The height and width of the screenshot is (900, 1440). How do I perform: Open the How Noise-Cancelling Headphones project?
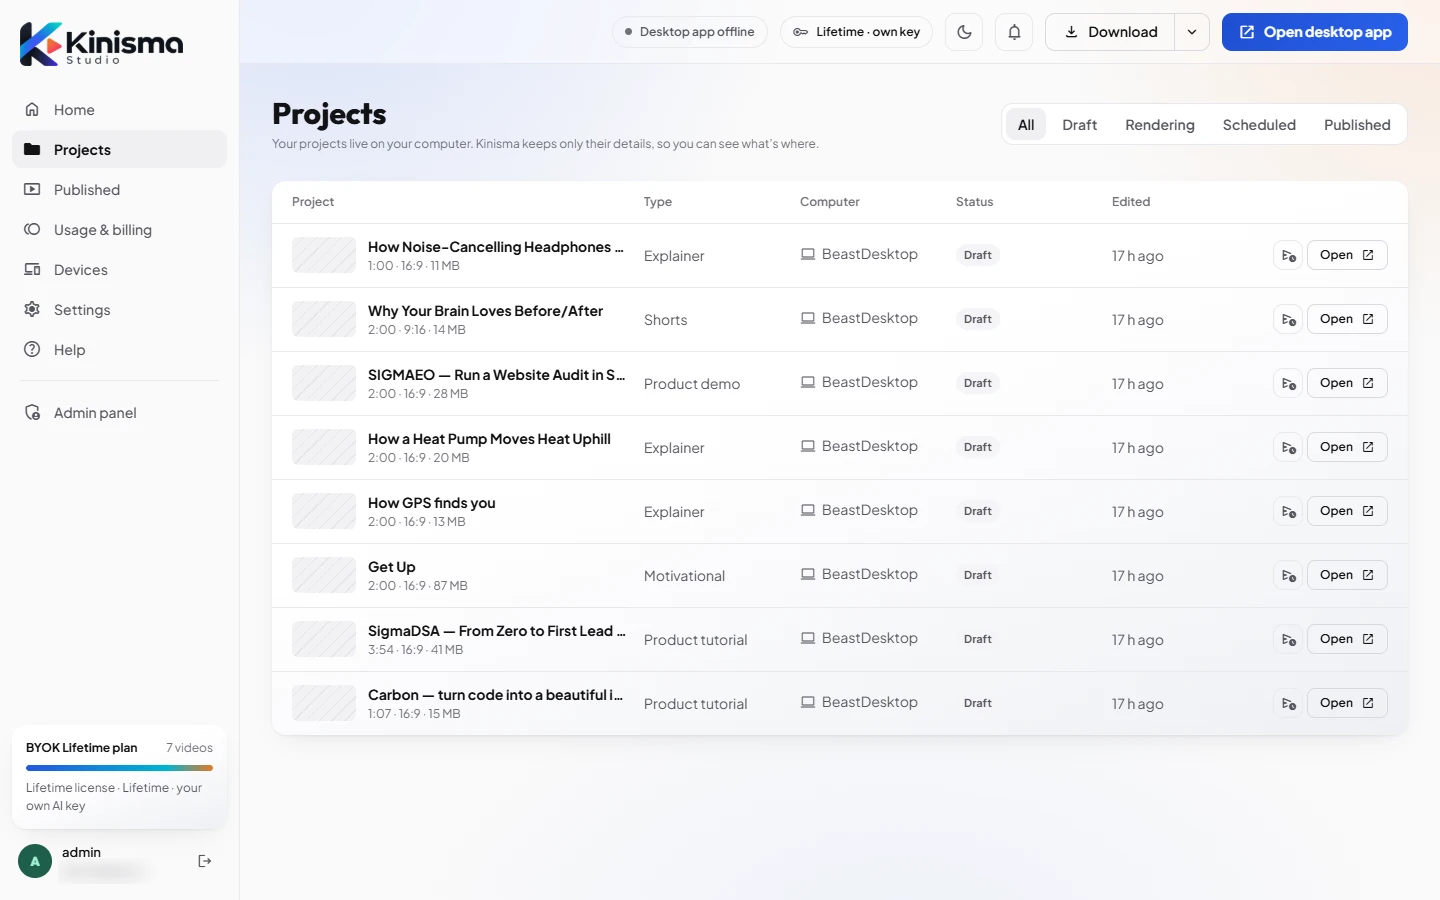tap(1347, 256)
